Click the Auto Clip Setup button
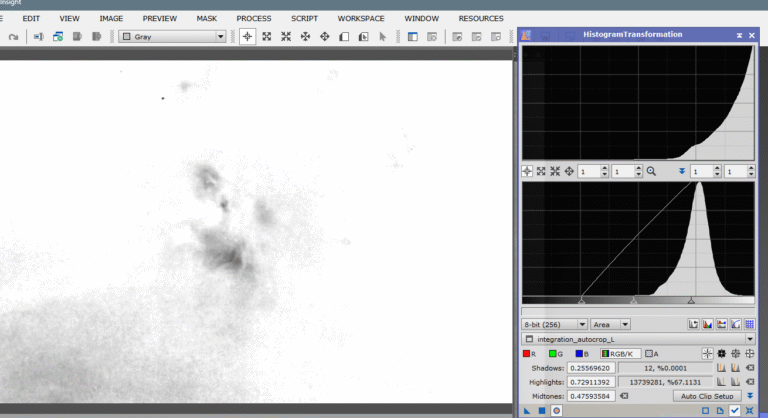The width and height of the screenshot is (768, 418). coord(707,396)
